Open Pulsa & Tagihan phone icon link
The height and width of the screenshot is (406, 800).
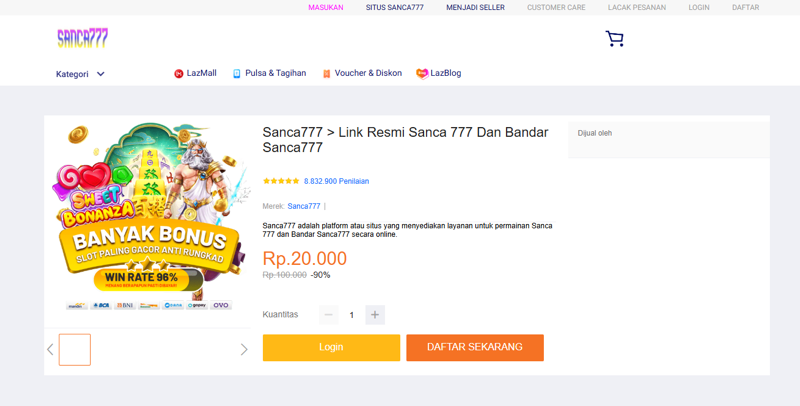point(237,74)
